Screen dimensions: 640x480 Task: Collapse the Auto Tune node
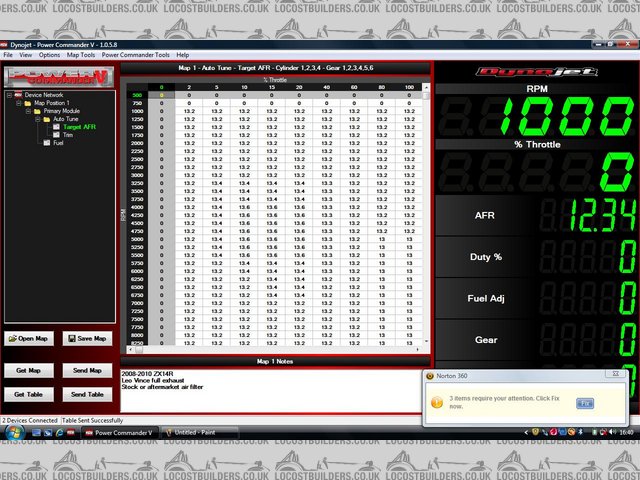(x=38, y=119)
